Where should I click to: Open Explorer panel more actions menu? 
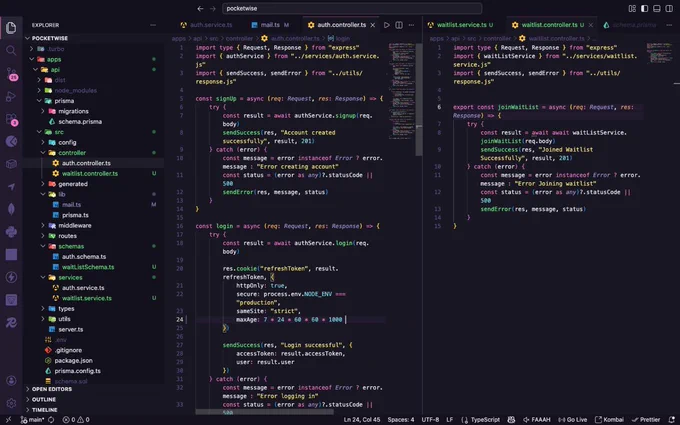[x=153, y=25]
